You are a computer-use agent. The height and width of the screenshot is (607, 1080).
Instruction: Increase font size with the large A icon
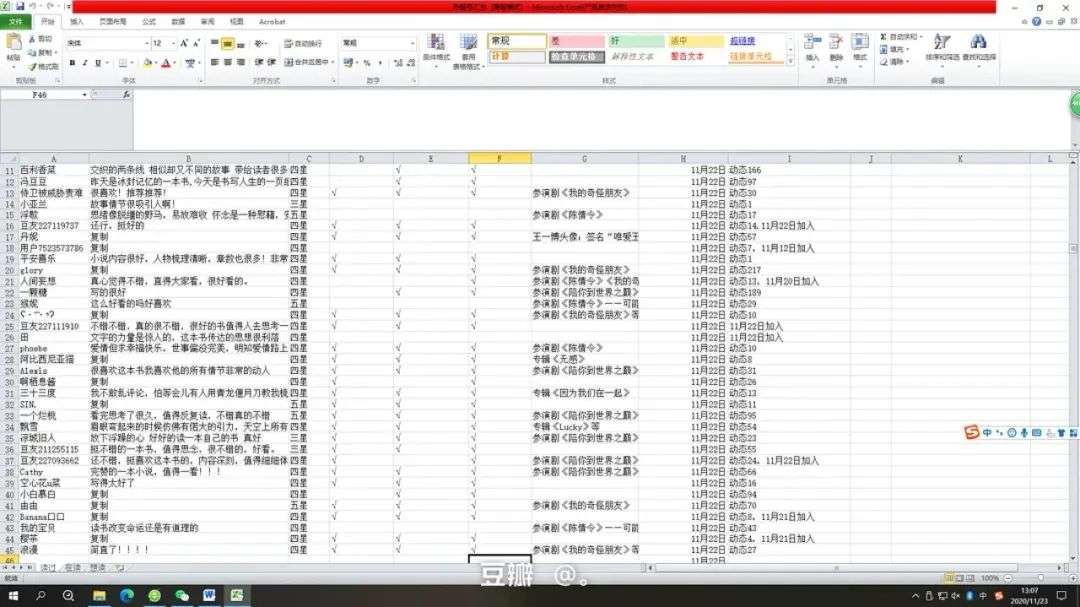[x=184, y=43]
